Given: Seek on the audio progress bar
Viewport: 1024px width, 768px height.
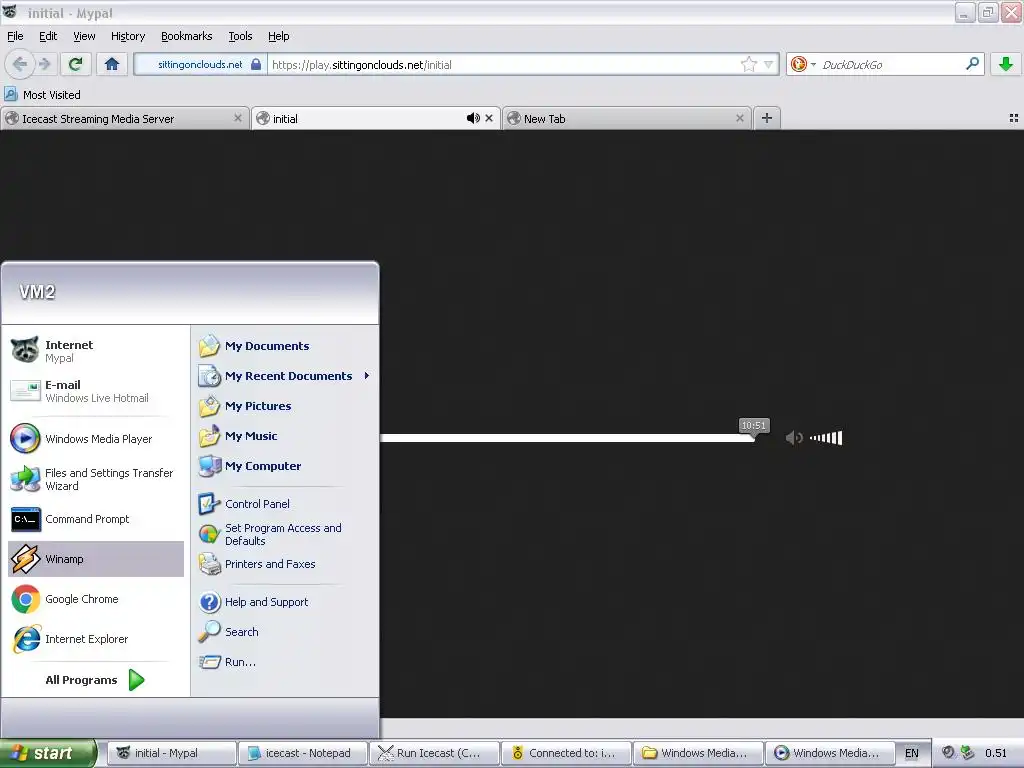Looking at the screenshot, I should (x=567, y=438).
